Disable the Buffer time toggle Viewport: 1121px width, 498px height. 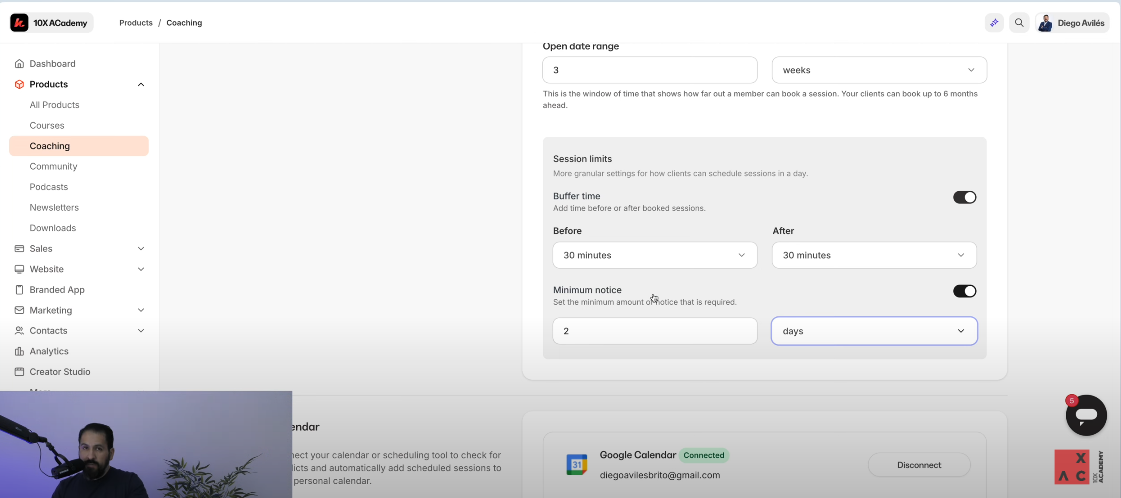[964, 197]
